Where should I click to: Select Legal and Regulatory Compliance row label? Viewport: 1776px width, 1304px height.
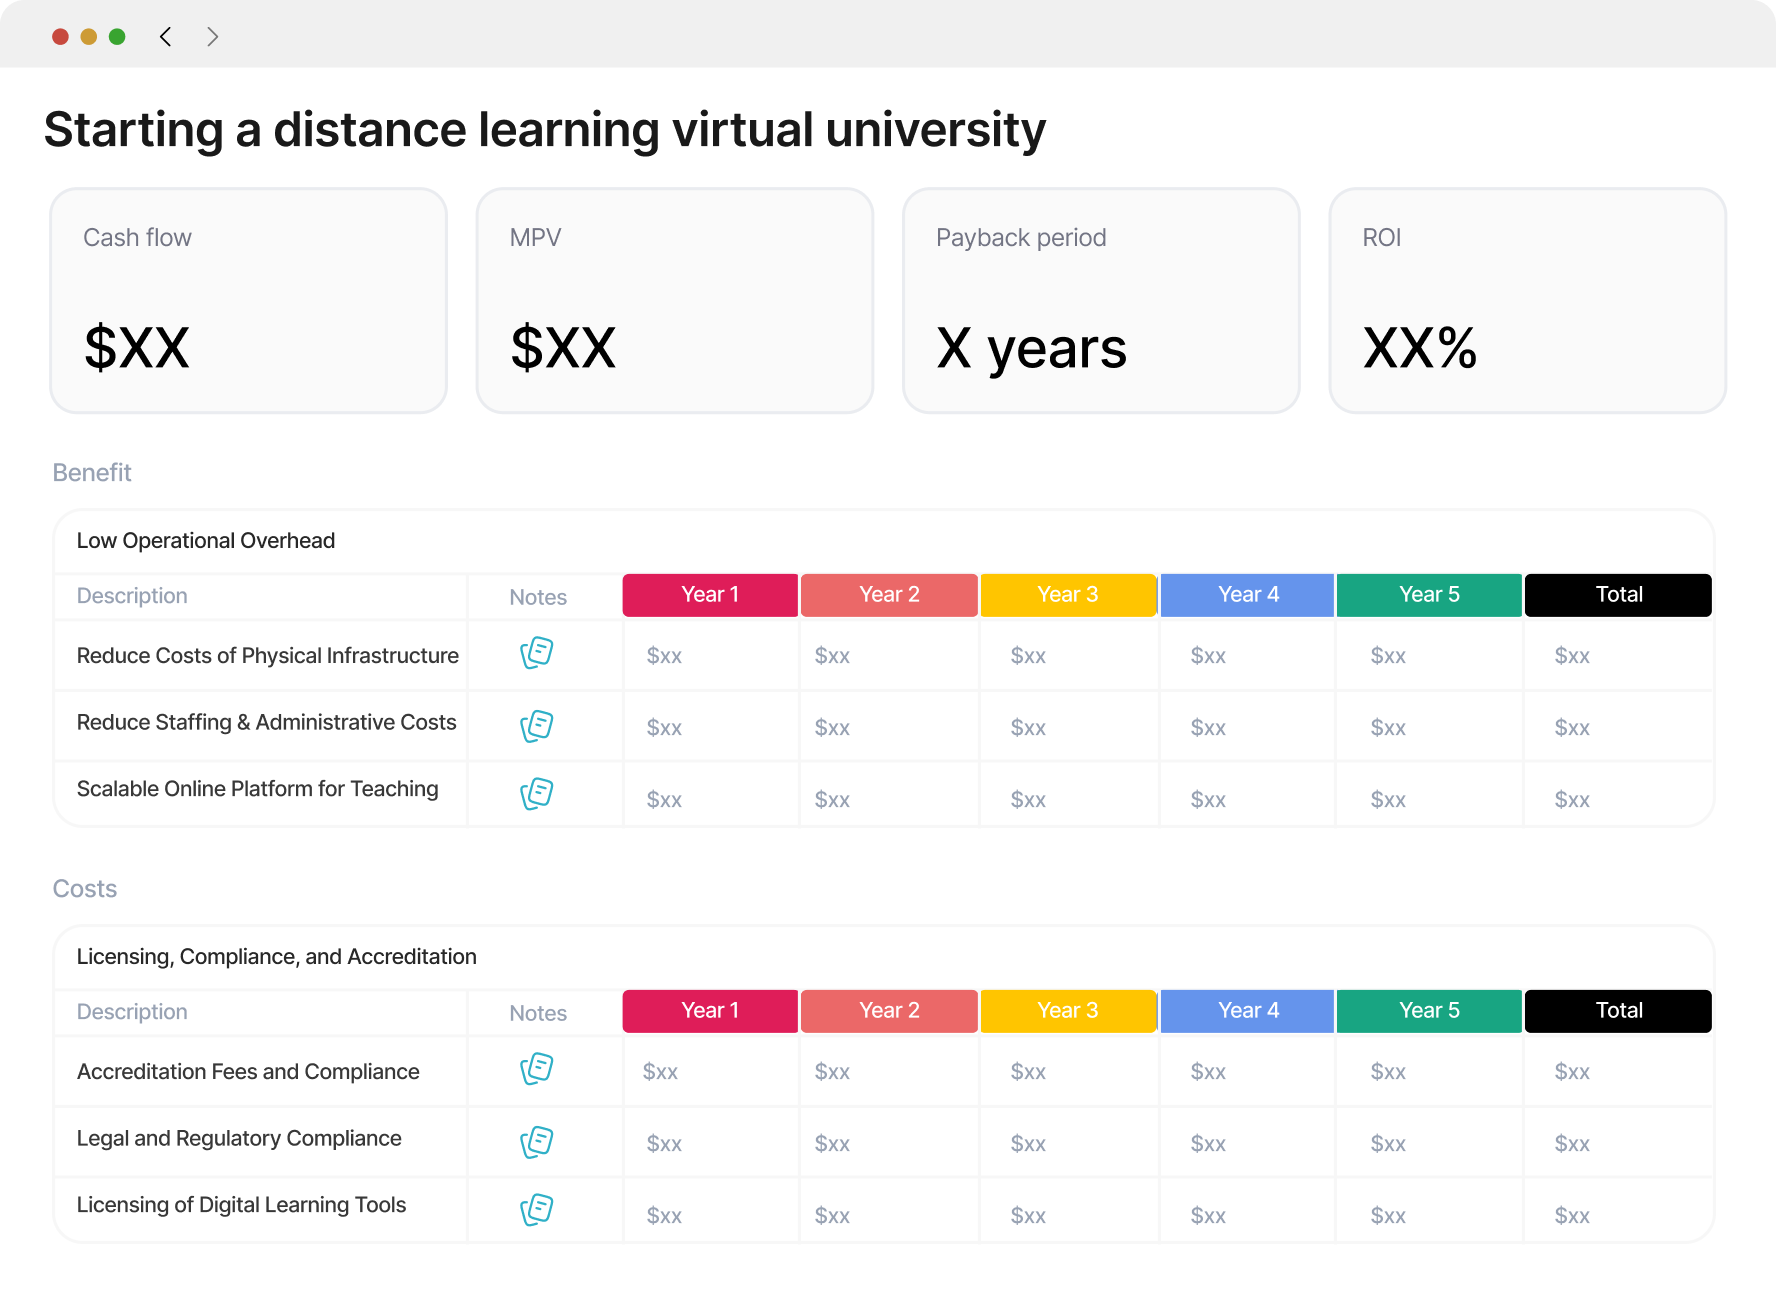[239, 1138]
